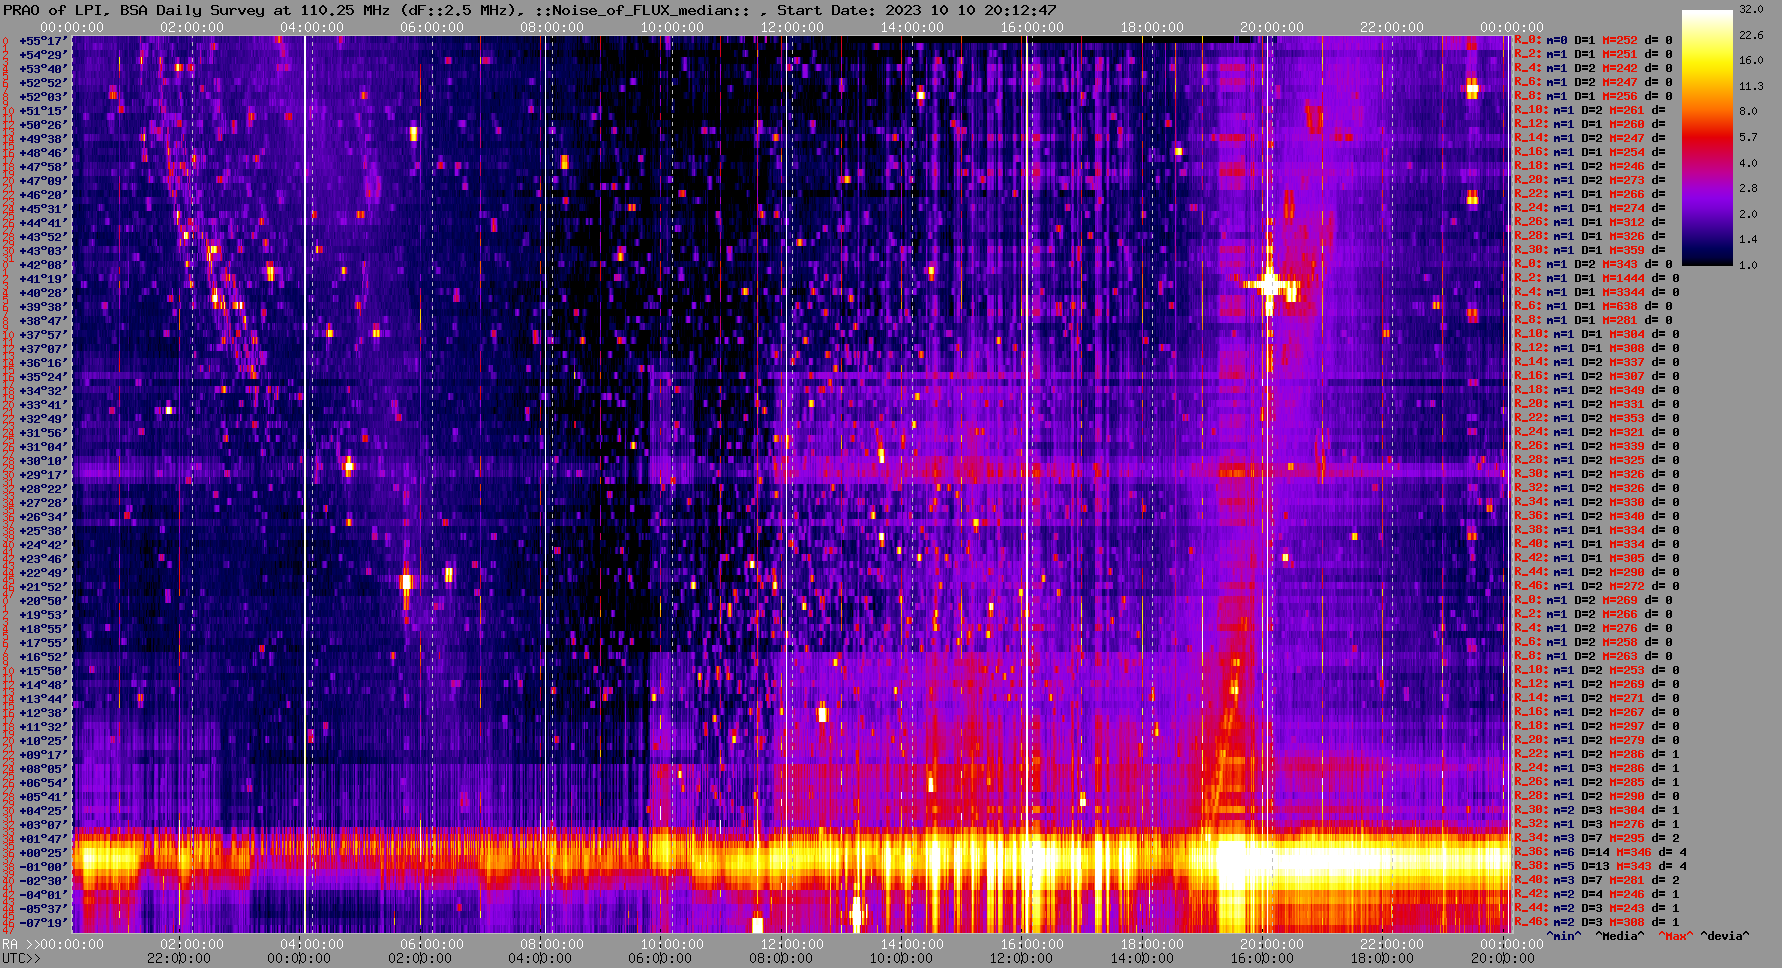Click declination label +42°08'
Image resolution: width=1782 pixels, height=968 pixels.
[x=43, y=265]
